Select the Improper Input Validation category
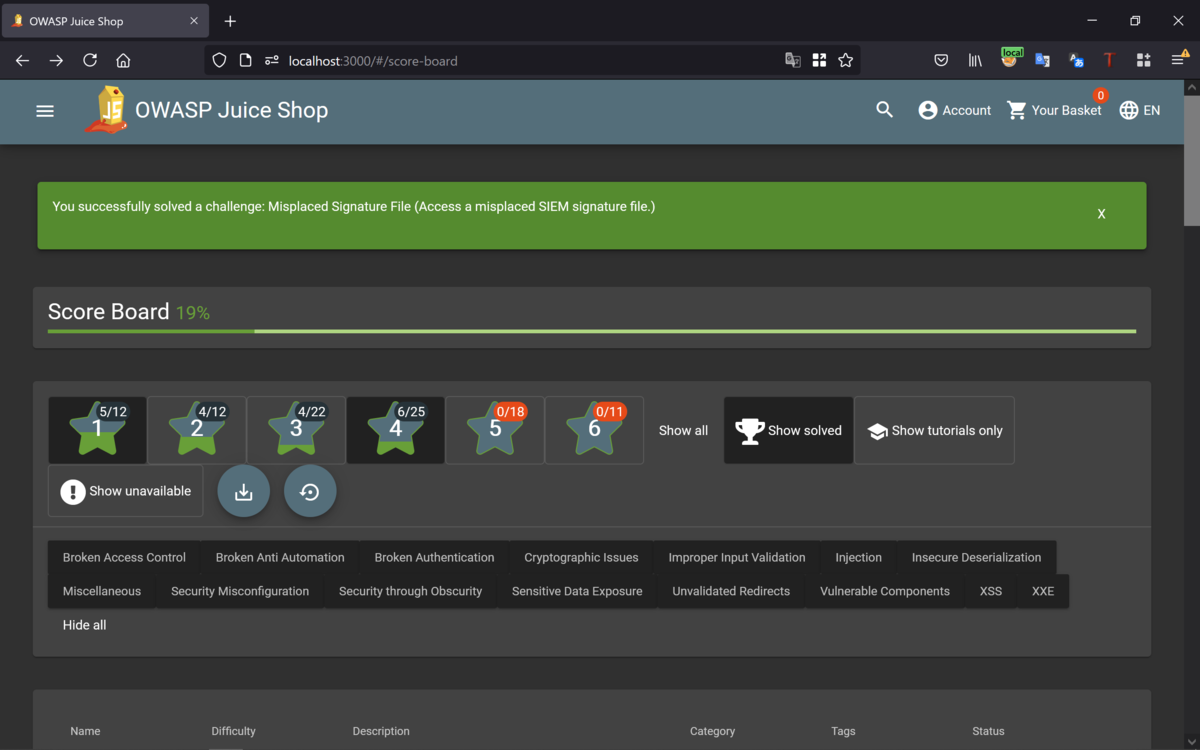 point(737,558)
